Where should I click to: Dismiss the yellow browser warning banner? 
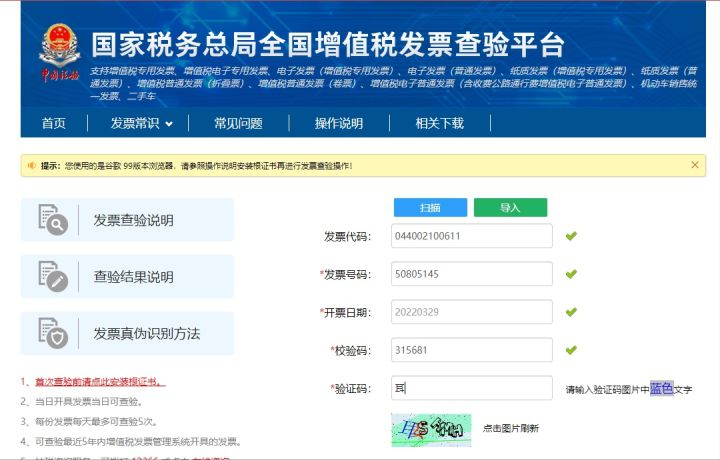pos(695,165)
